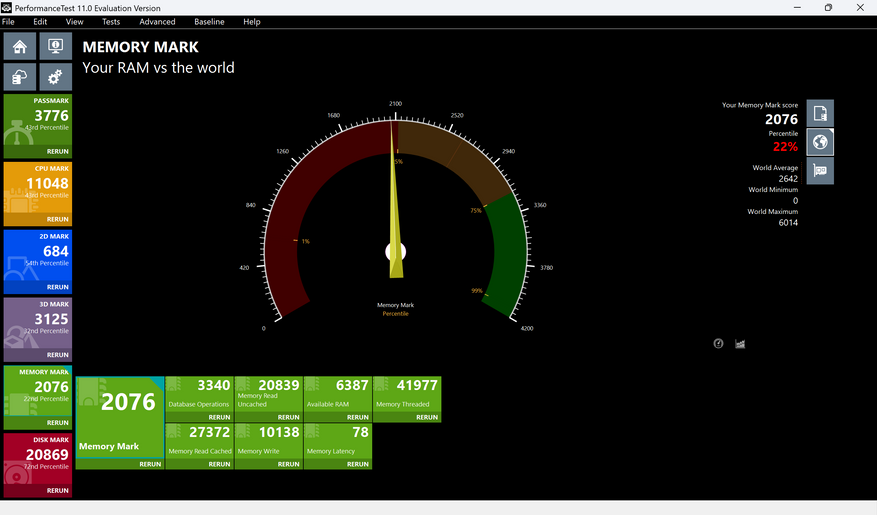This screenshot has height=515, width=877.
Task: Select the world globe comparison icon
Action: [820, 142]
